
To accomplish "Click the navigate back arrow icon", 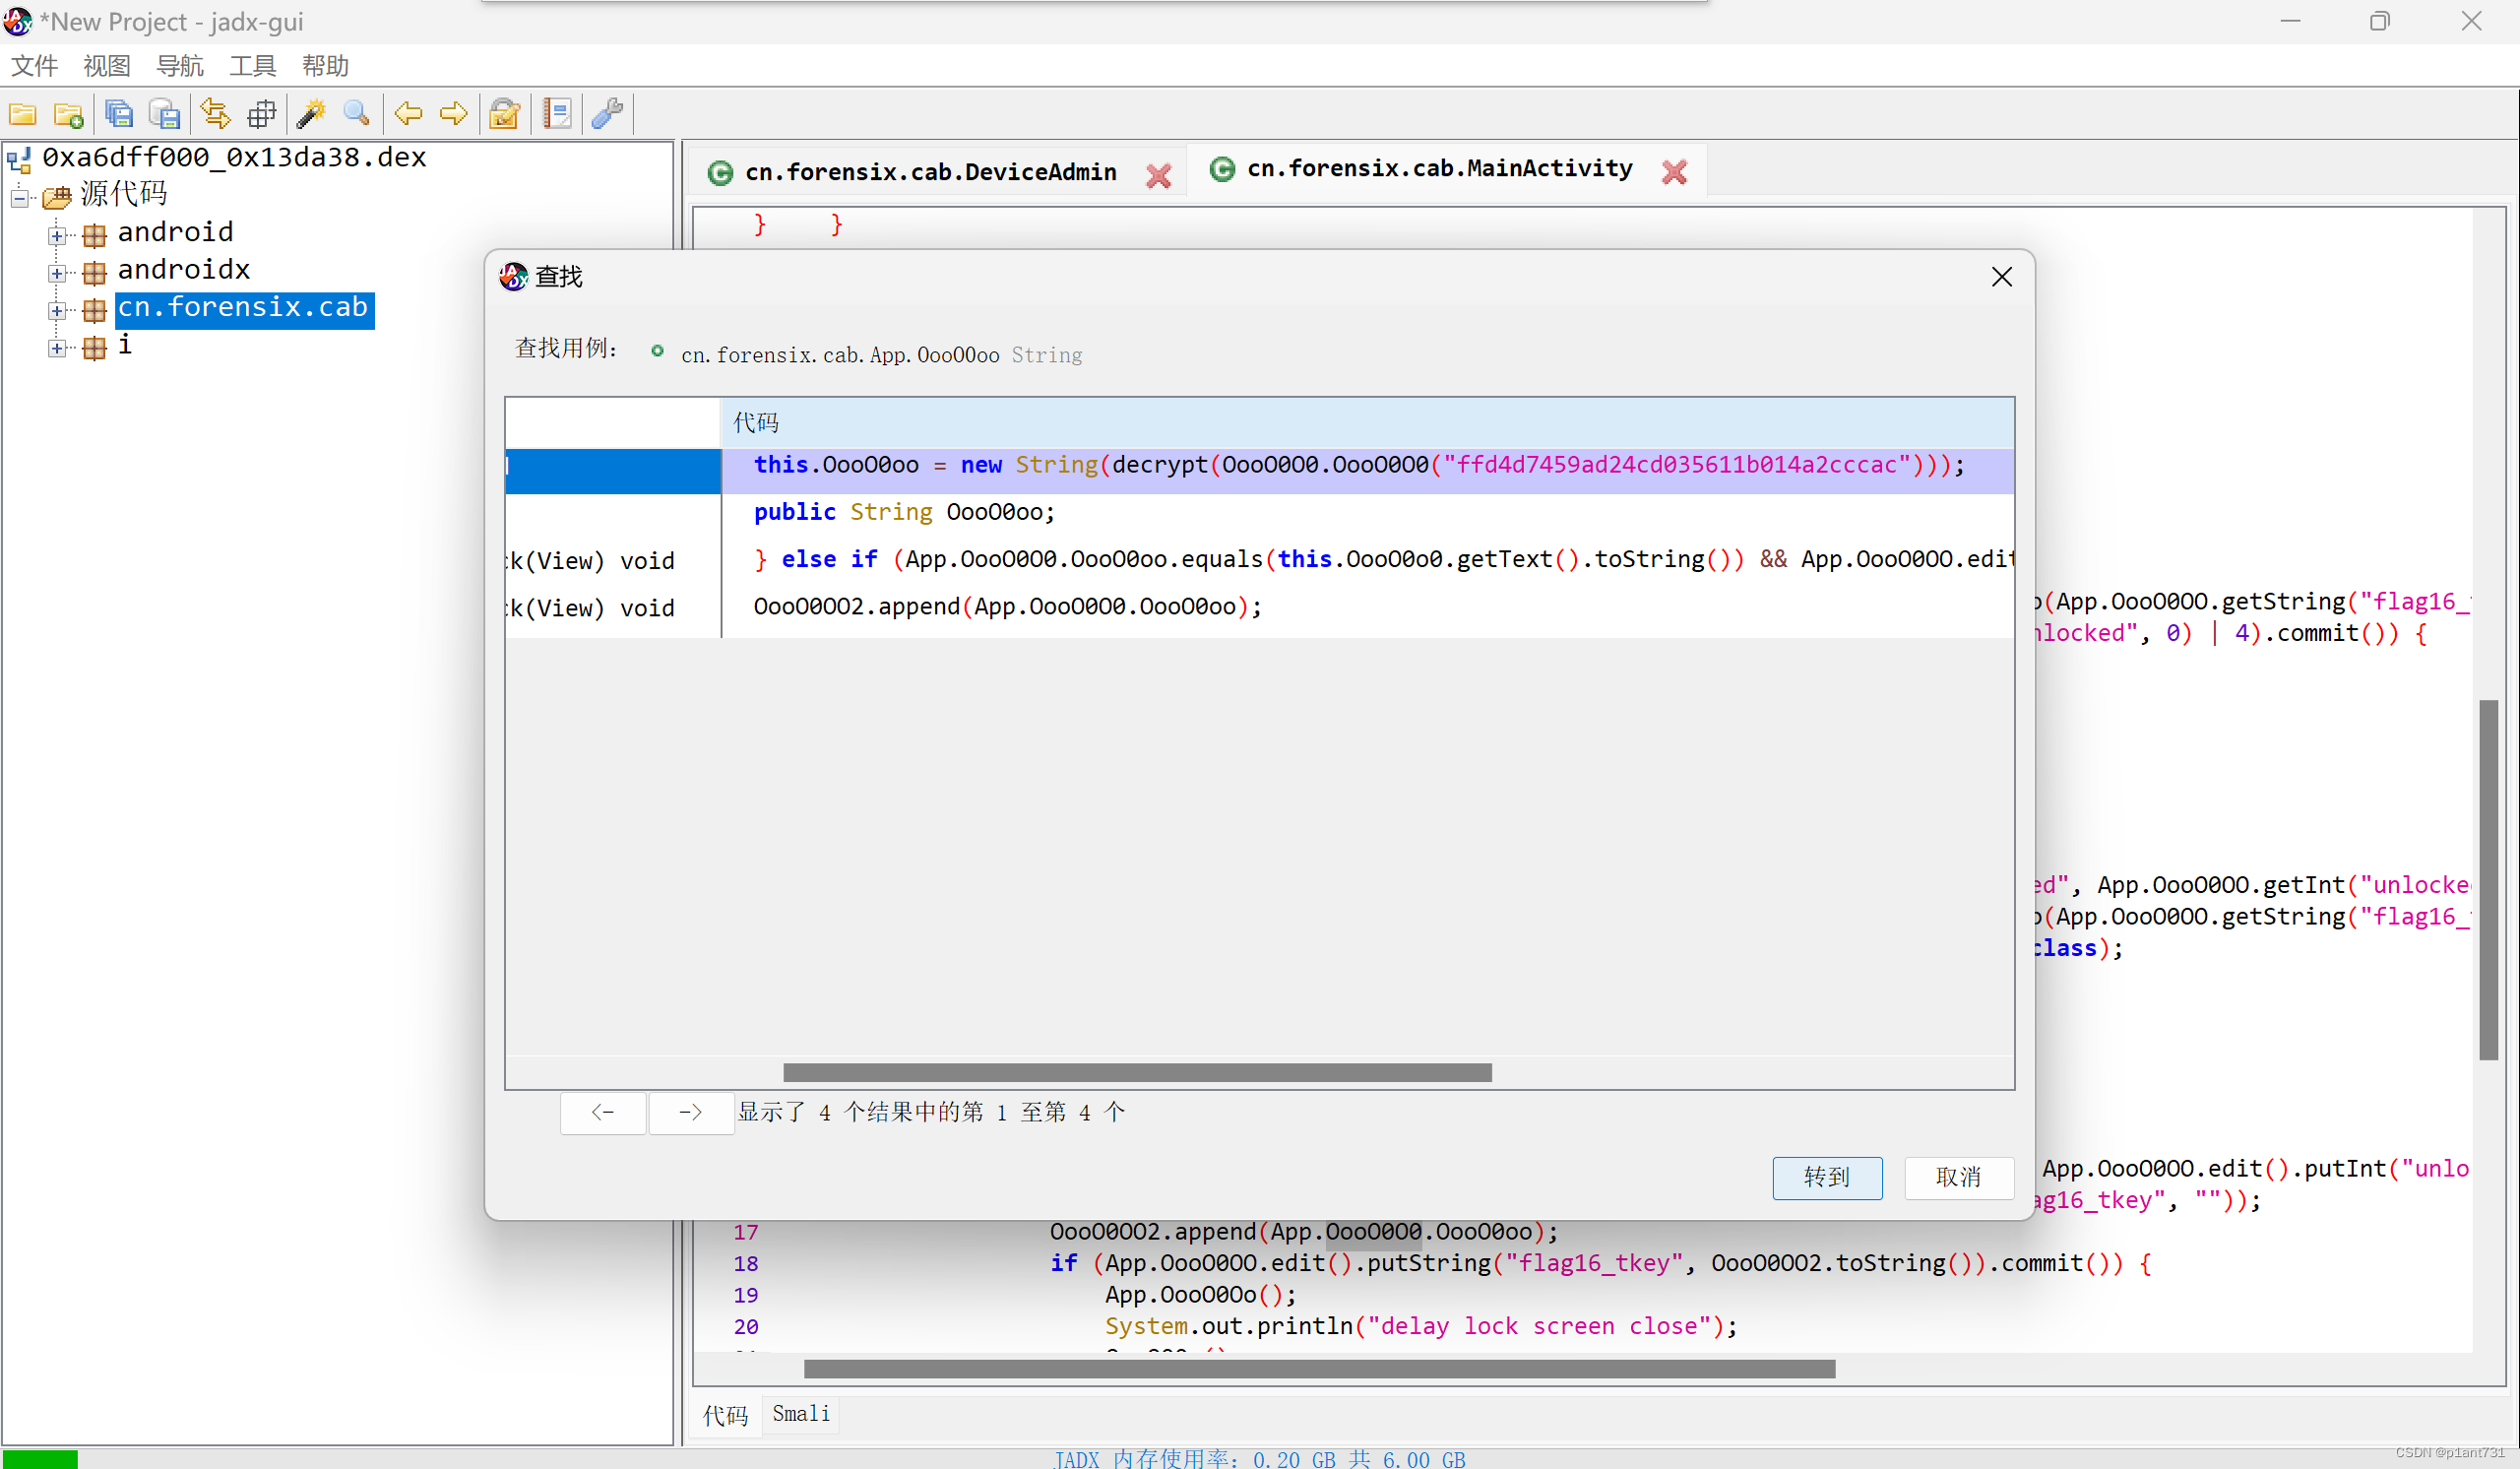I will (x=408, y=114).
